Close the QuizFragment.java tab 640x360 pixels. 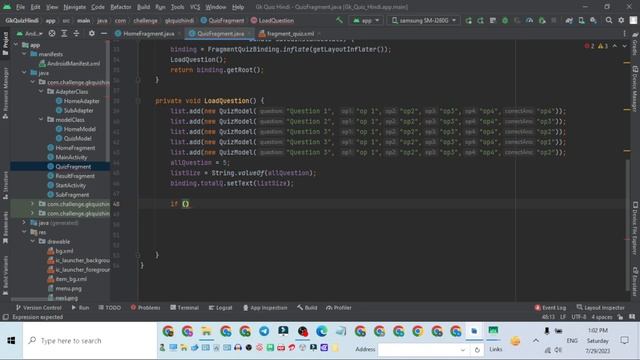(249, 33)
